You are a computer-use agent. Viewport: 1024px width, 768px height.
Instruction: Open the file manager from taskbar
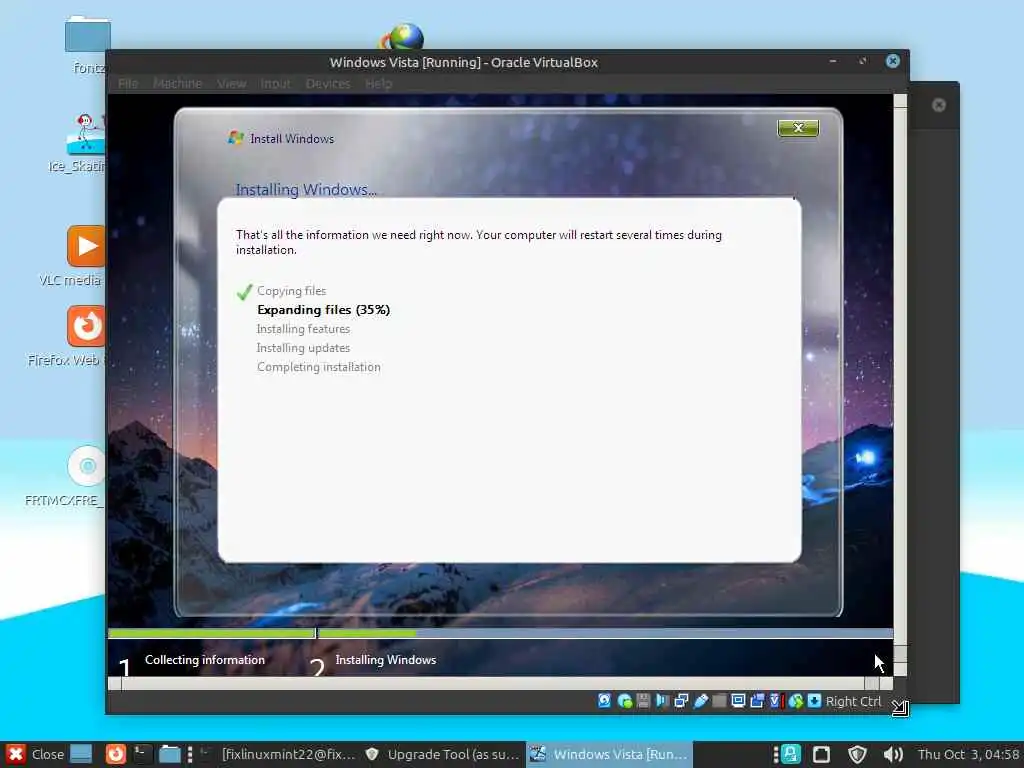click(x=170, y=754)
